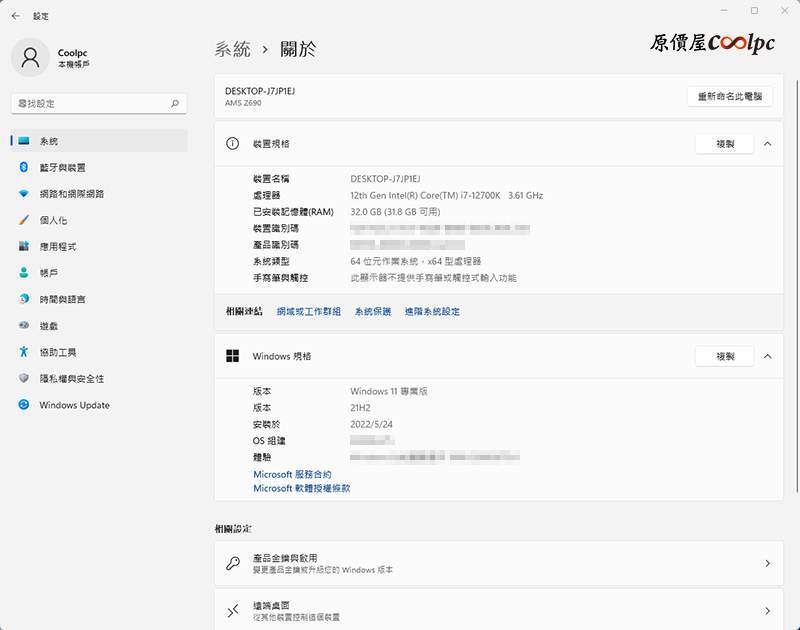This screenshot has height=630, width=800.
Task: Click the 系統 breadcrumb
Action: click(233, 49)
